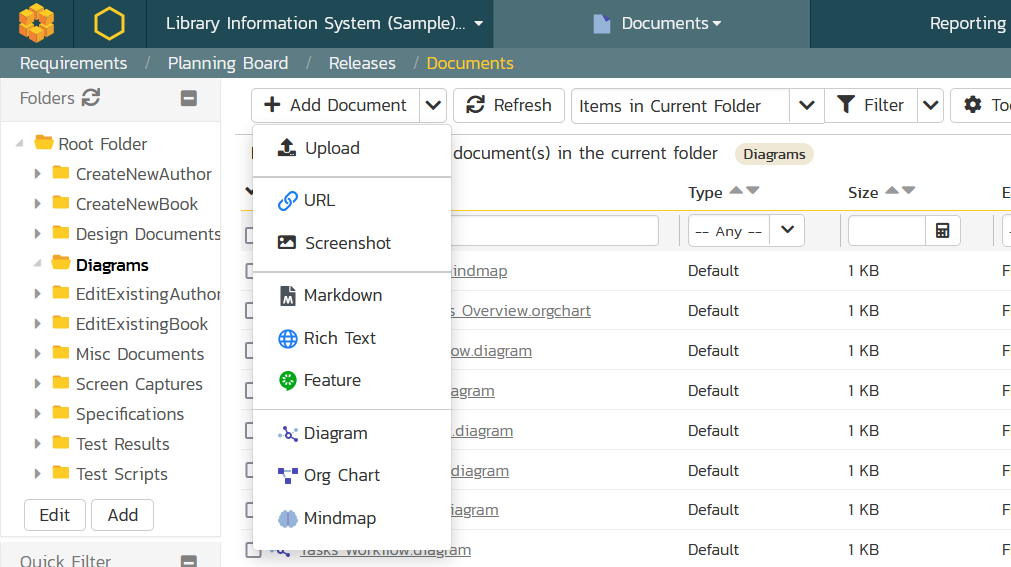1011x567 pixels.
Task: Click the Markdown file icon
Action: coord(287,296)
